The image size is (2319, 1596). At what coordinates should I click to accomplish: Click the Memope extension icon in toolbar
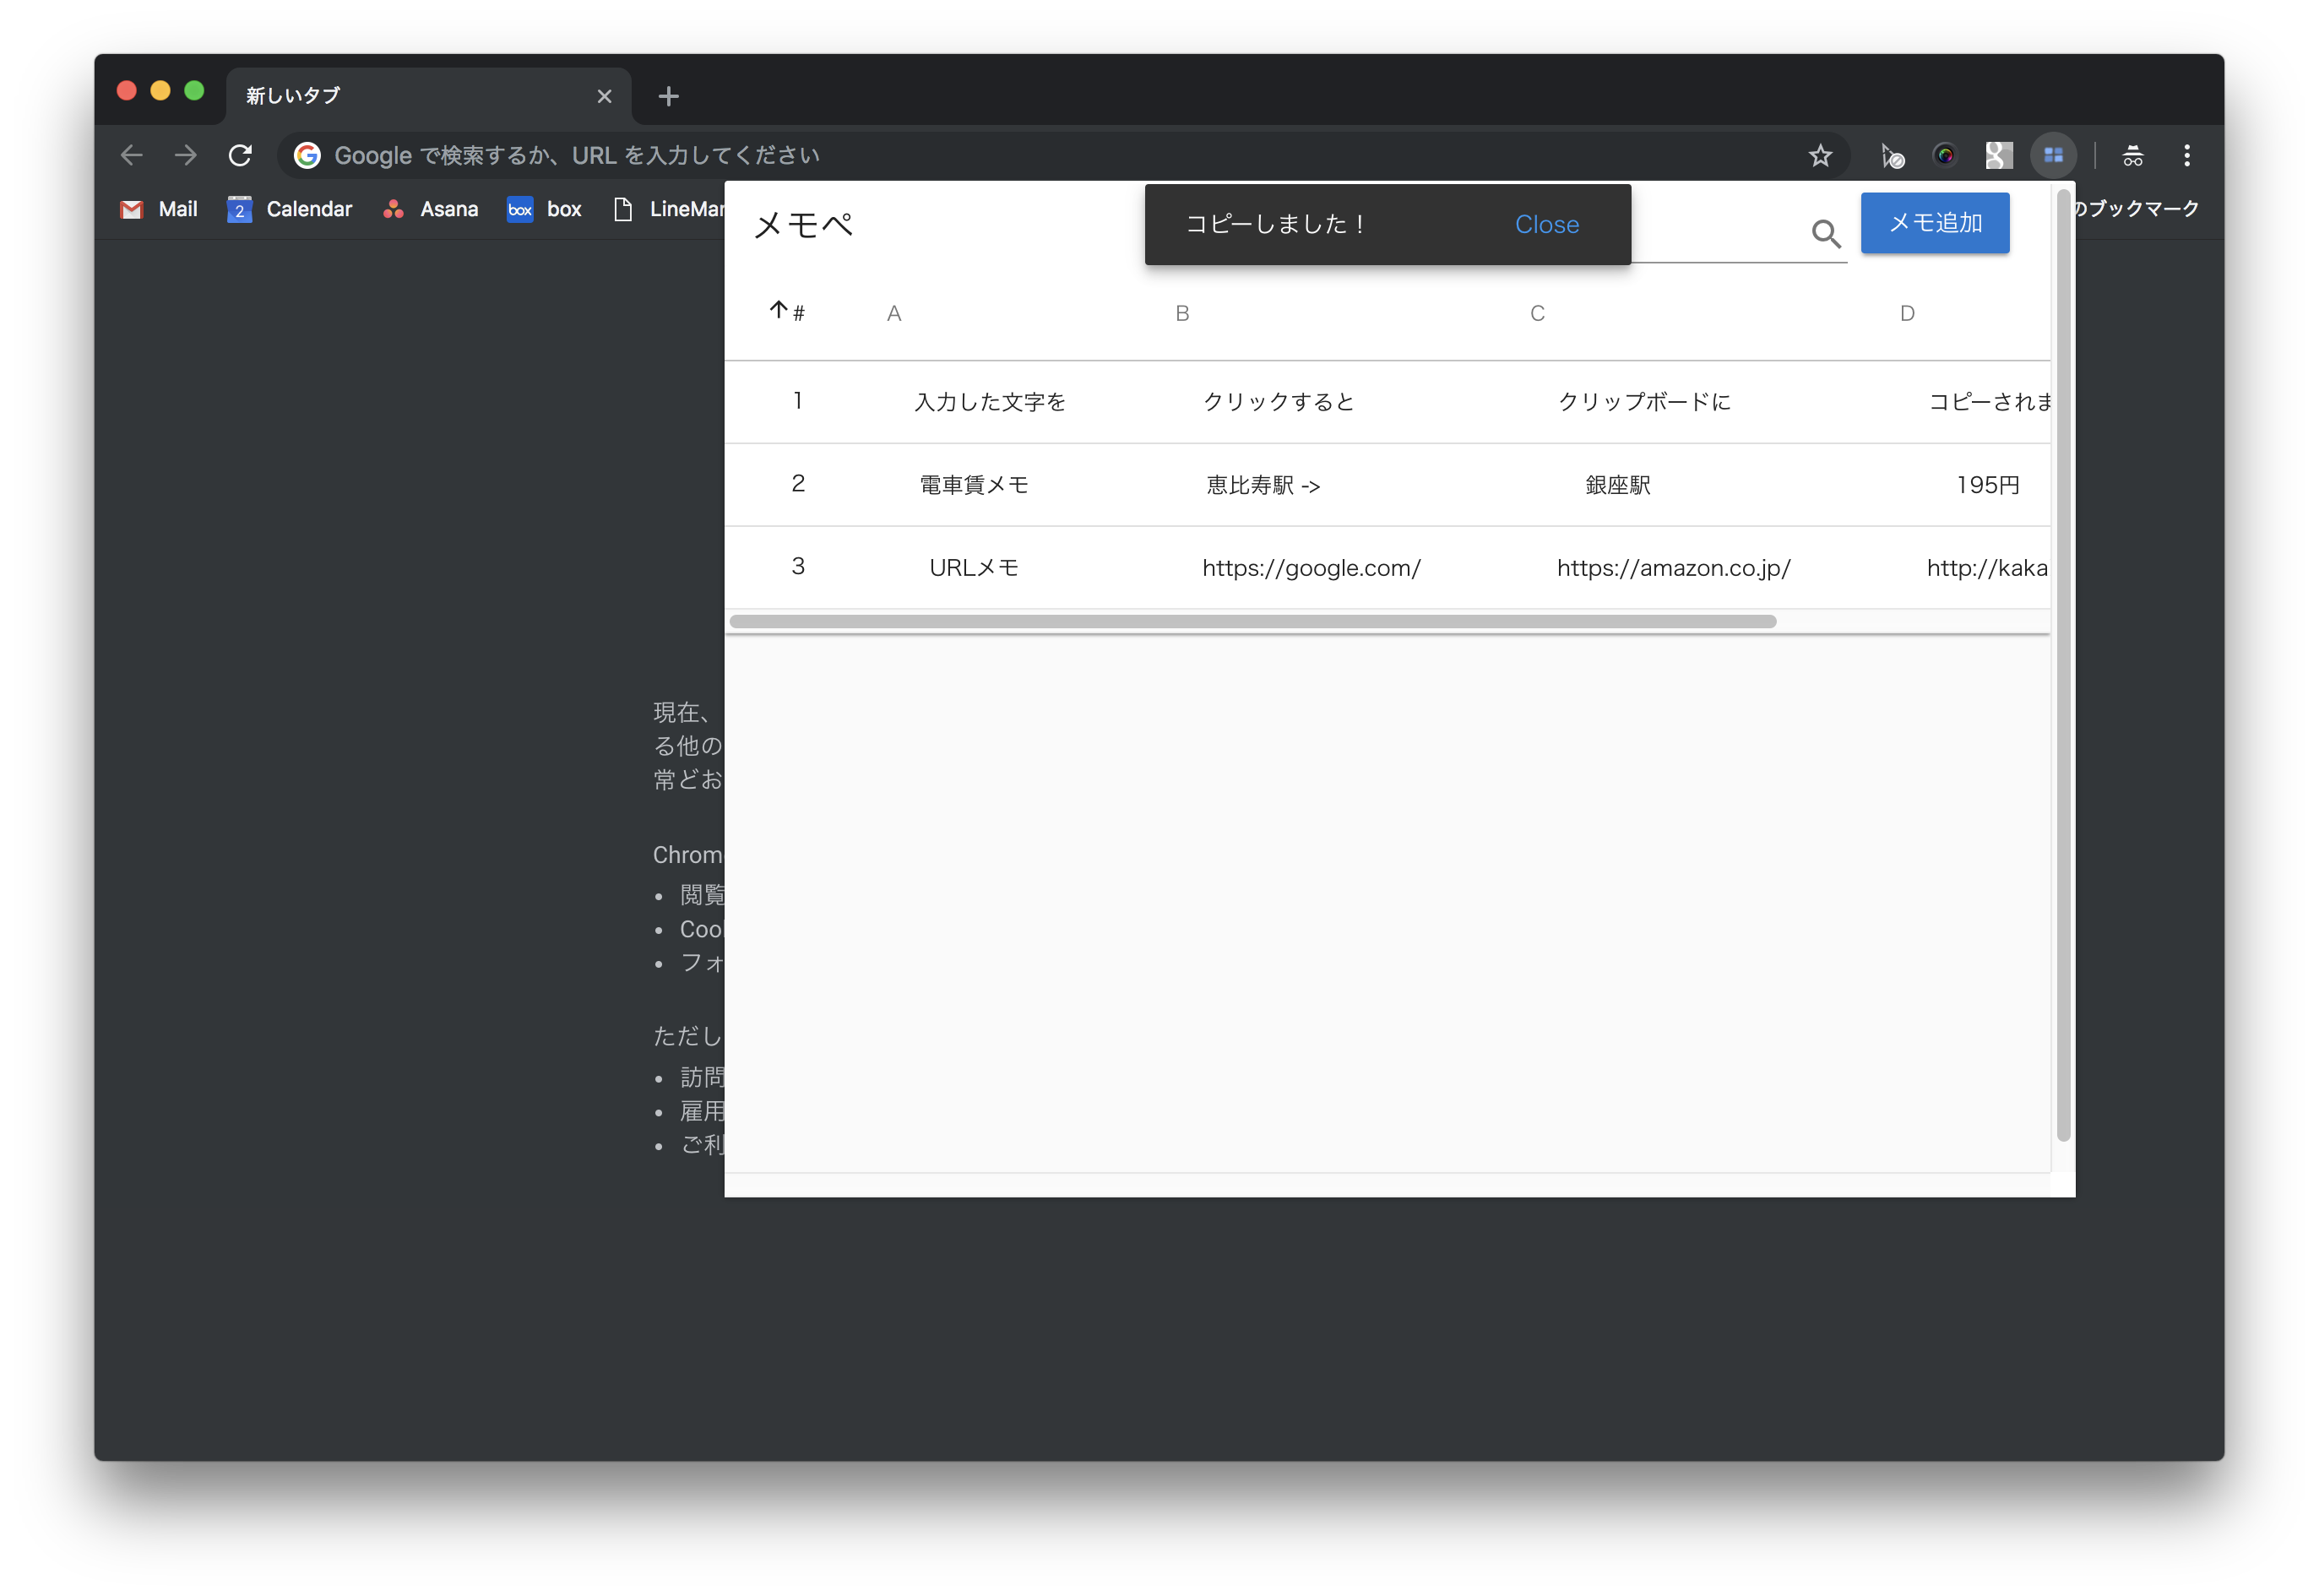pos(2053,155)
